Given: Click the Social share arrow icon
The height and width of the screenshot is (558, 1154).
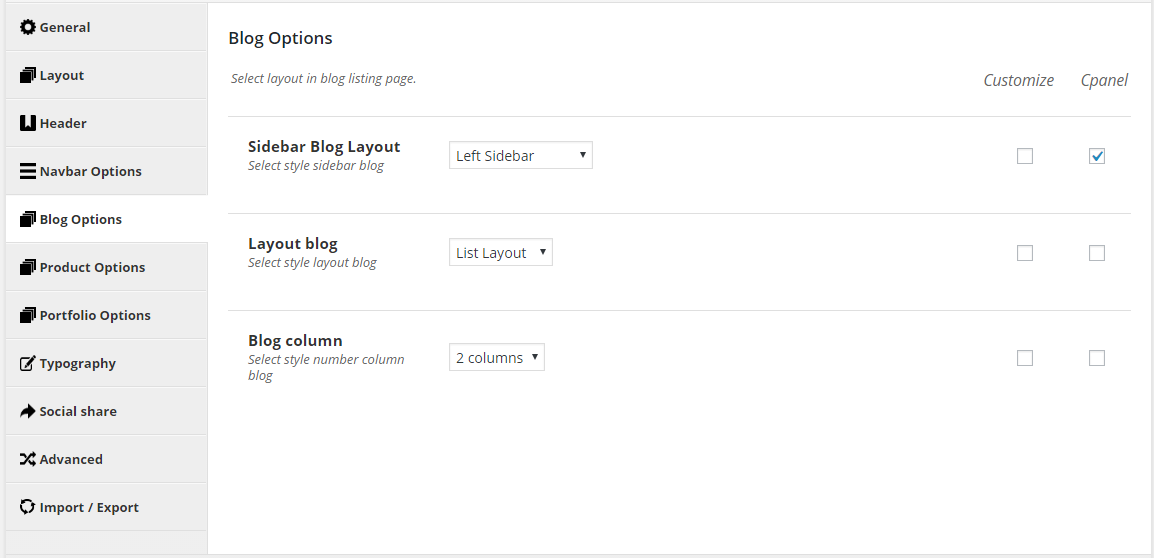Looking at the screenshot, I should [x=27, y=411].
